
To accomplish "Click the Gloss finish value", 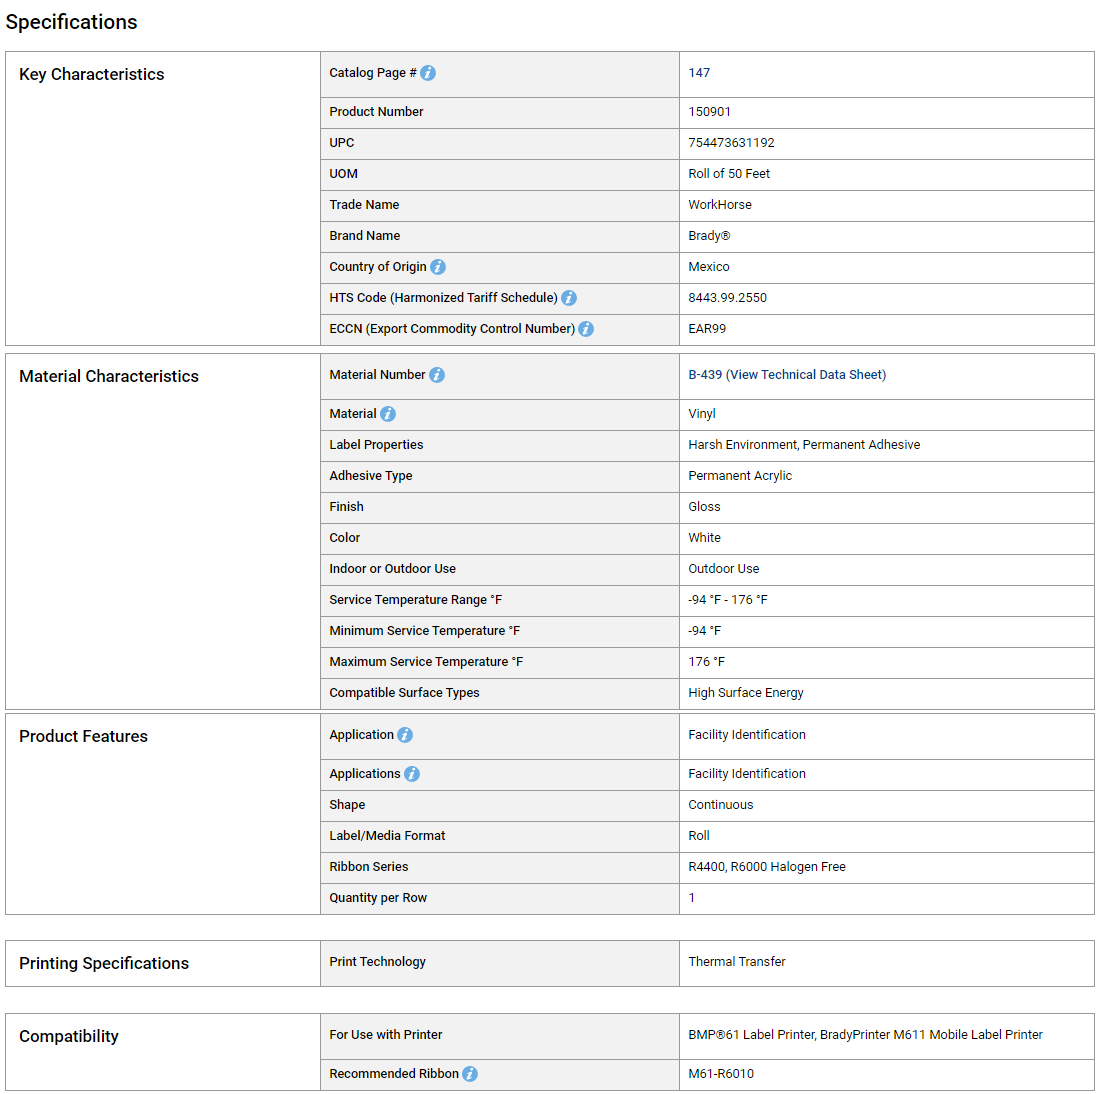I will tap(704, 507).
